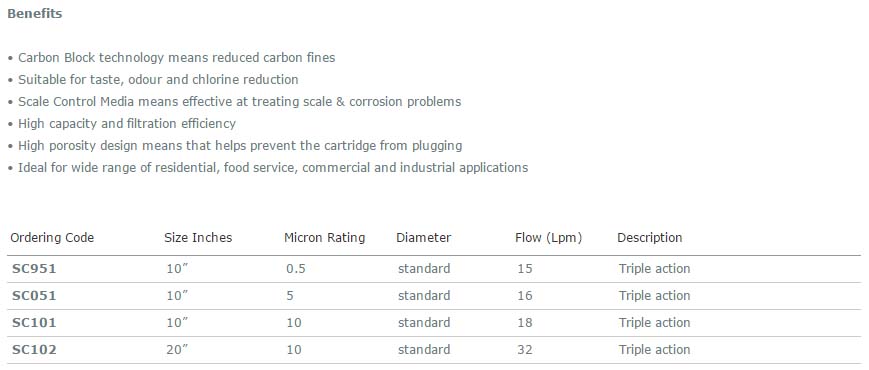Click the Ordering Code column header

(x=52, y=238)
